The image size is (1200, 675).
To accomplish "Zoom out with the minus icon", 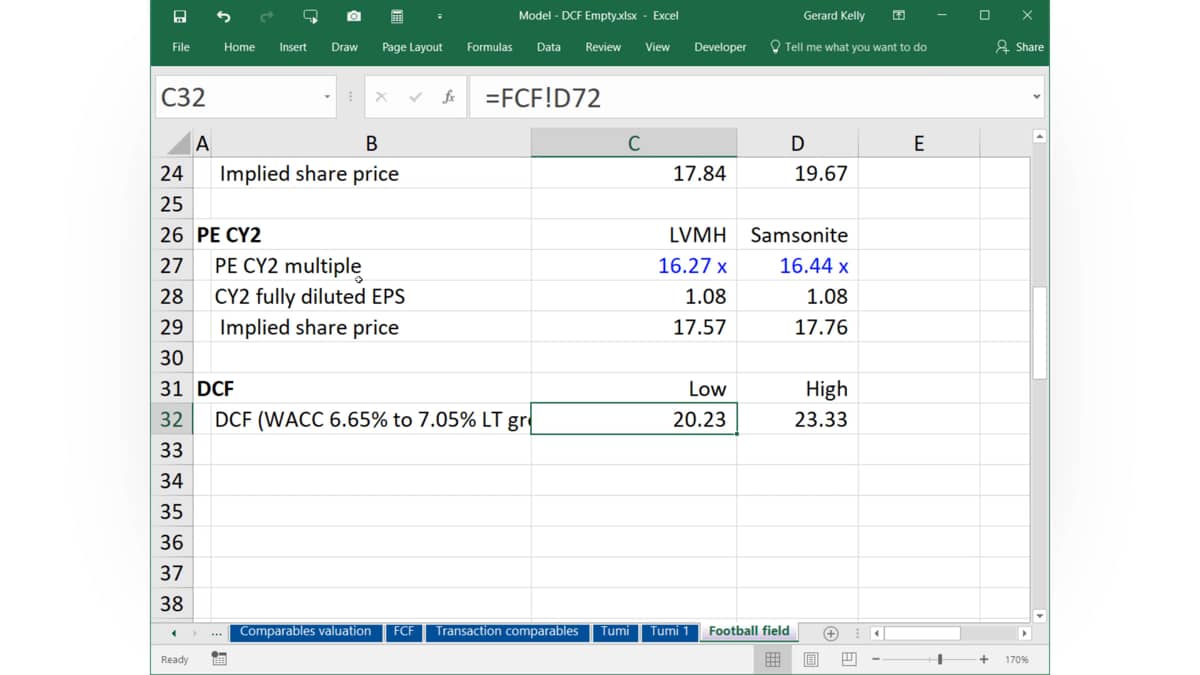I will (x=876, y=659).
